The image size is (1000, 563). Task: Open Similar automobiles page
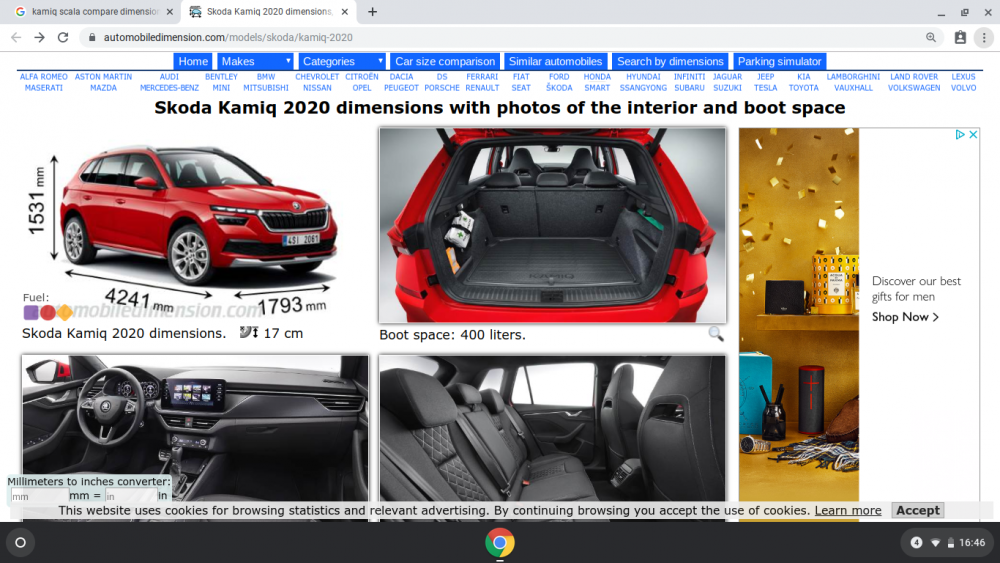tap(555, 61)
